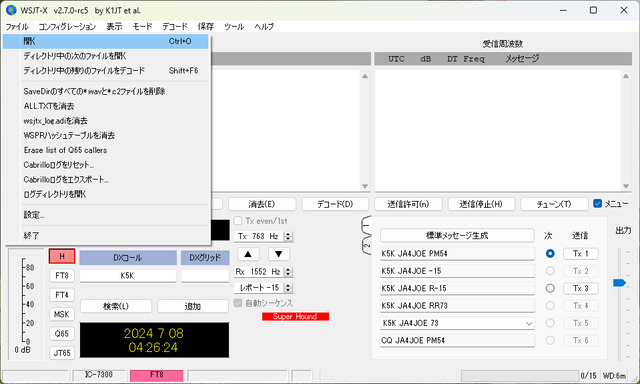Screen dimensions: 640x384
Task: Choose 終了 to exit
Action: 106,236
